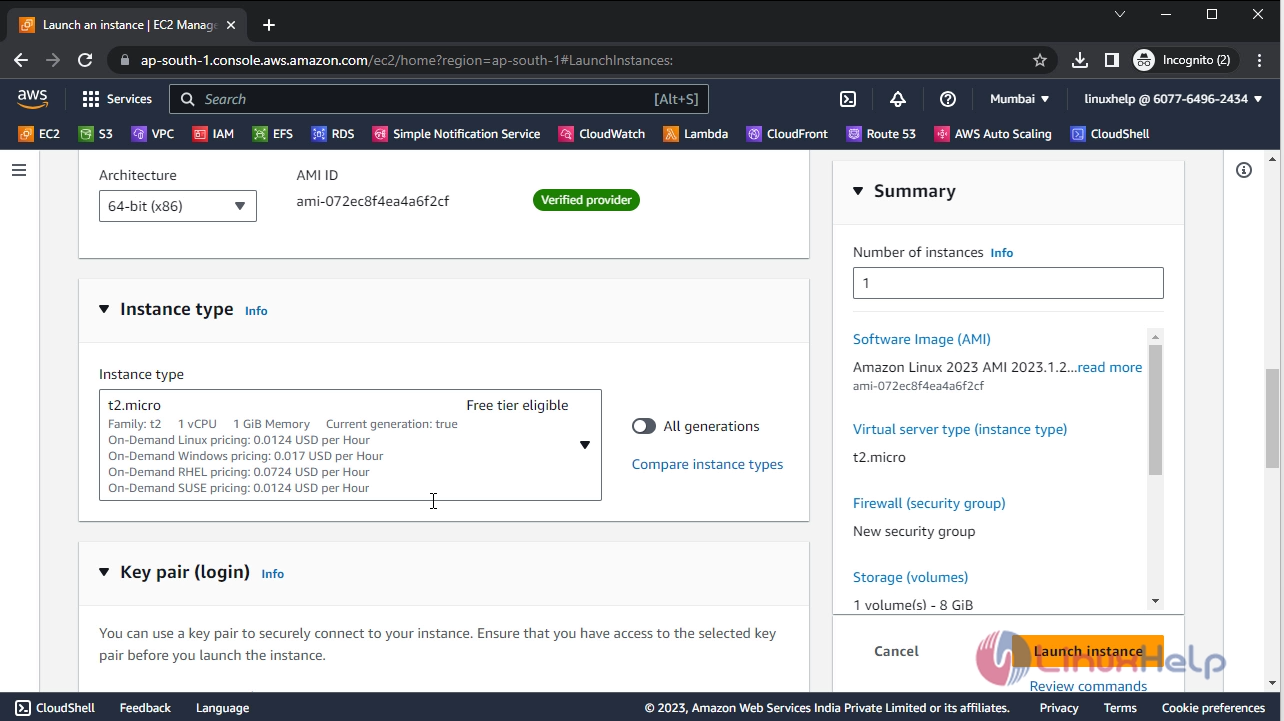Open Firewall (security group) summary link
The width and height of the screenshot is (1284, 721).
(929, 503)
